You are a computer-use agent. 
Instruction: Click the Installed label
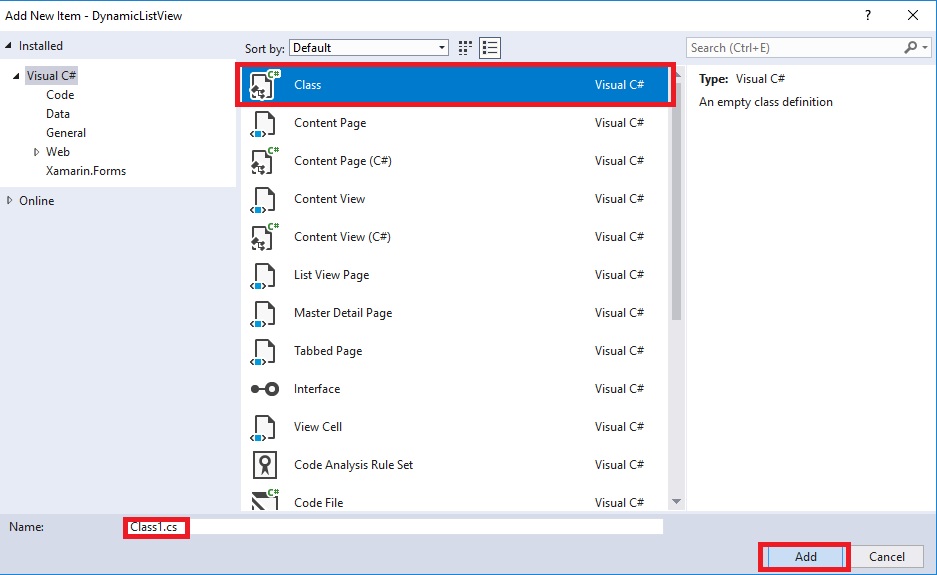point(41,45)
